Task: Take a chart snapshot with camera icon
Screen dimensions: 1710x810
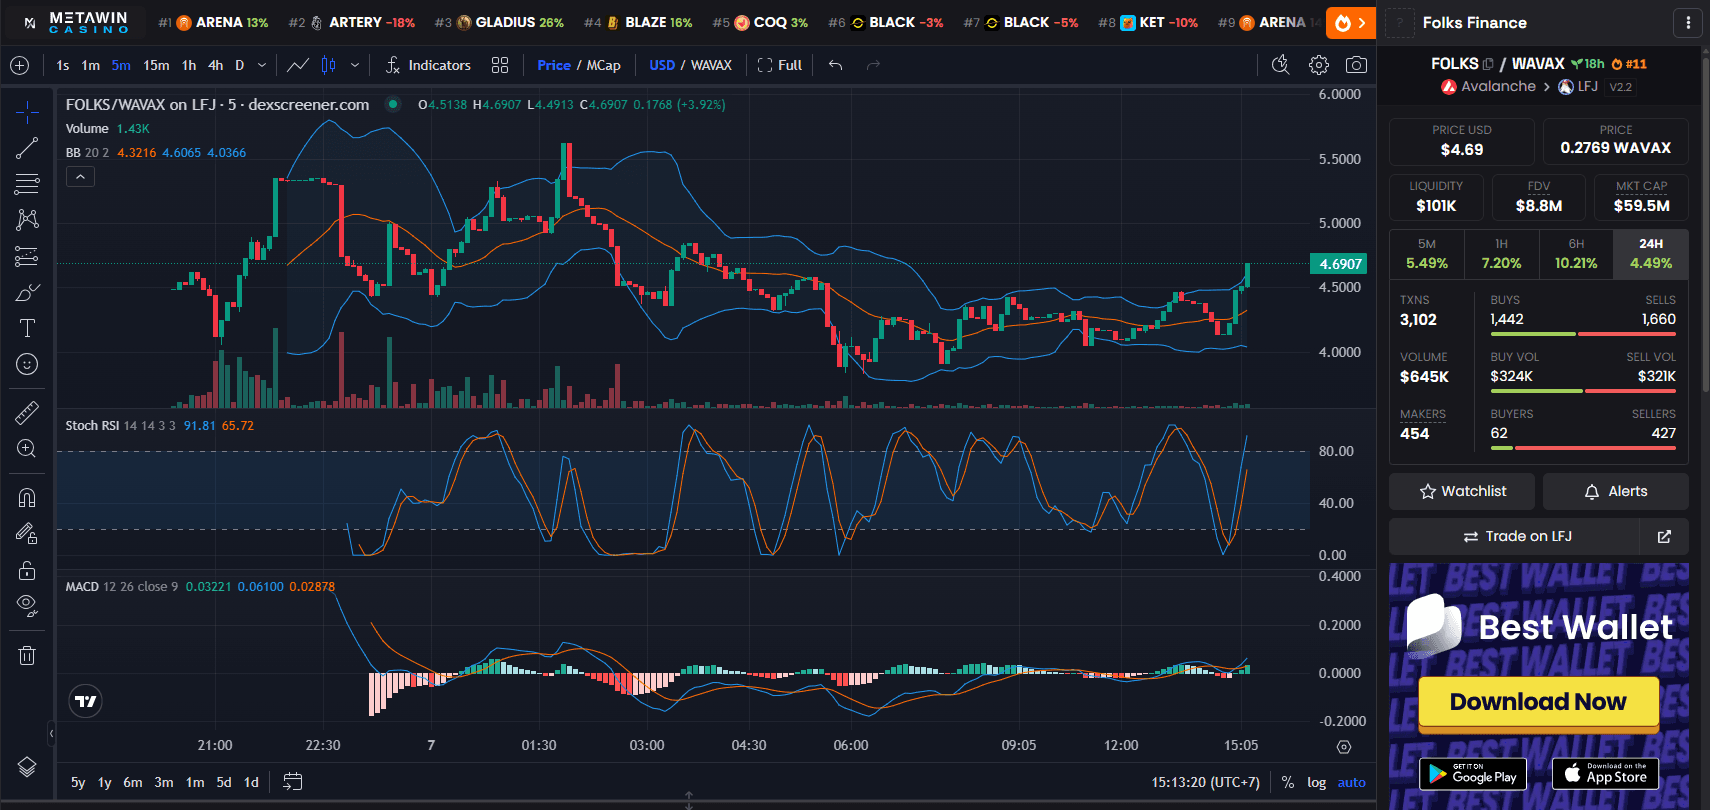Action: pyautogui.click(x=1356, y=65)
